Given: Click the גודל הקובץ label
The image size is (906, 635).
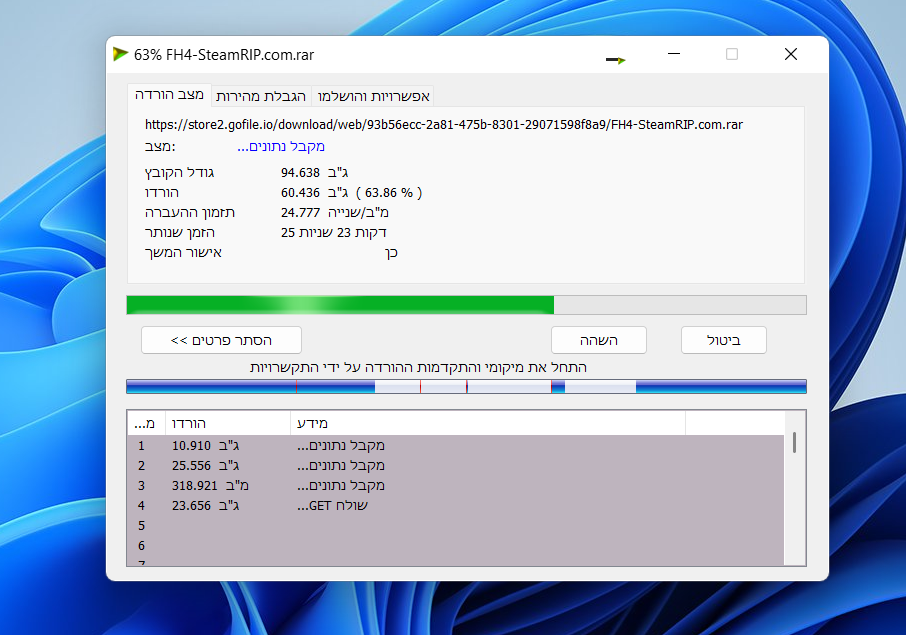Looking at the screenshot, I should pyautogui.click(x=179, y=173).
